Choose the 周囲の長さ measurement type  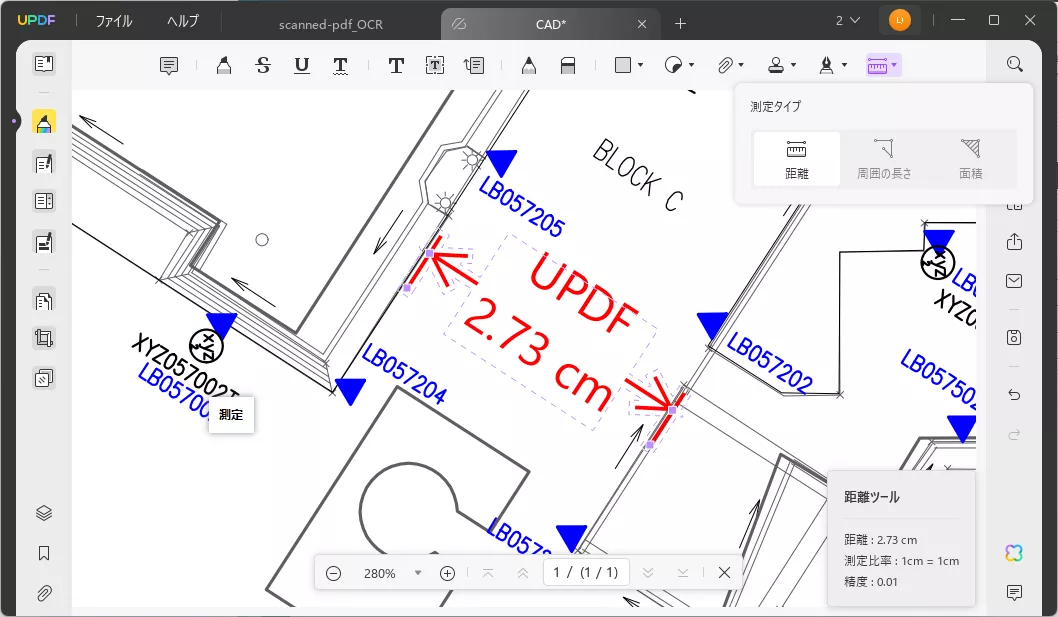coord(884,159)
